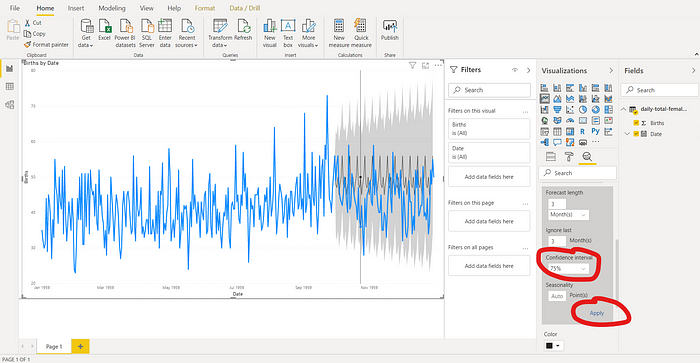Create a New measure
The image size is (700, 363).
click(339, 33)
